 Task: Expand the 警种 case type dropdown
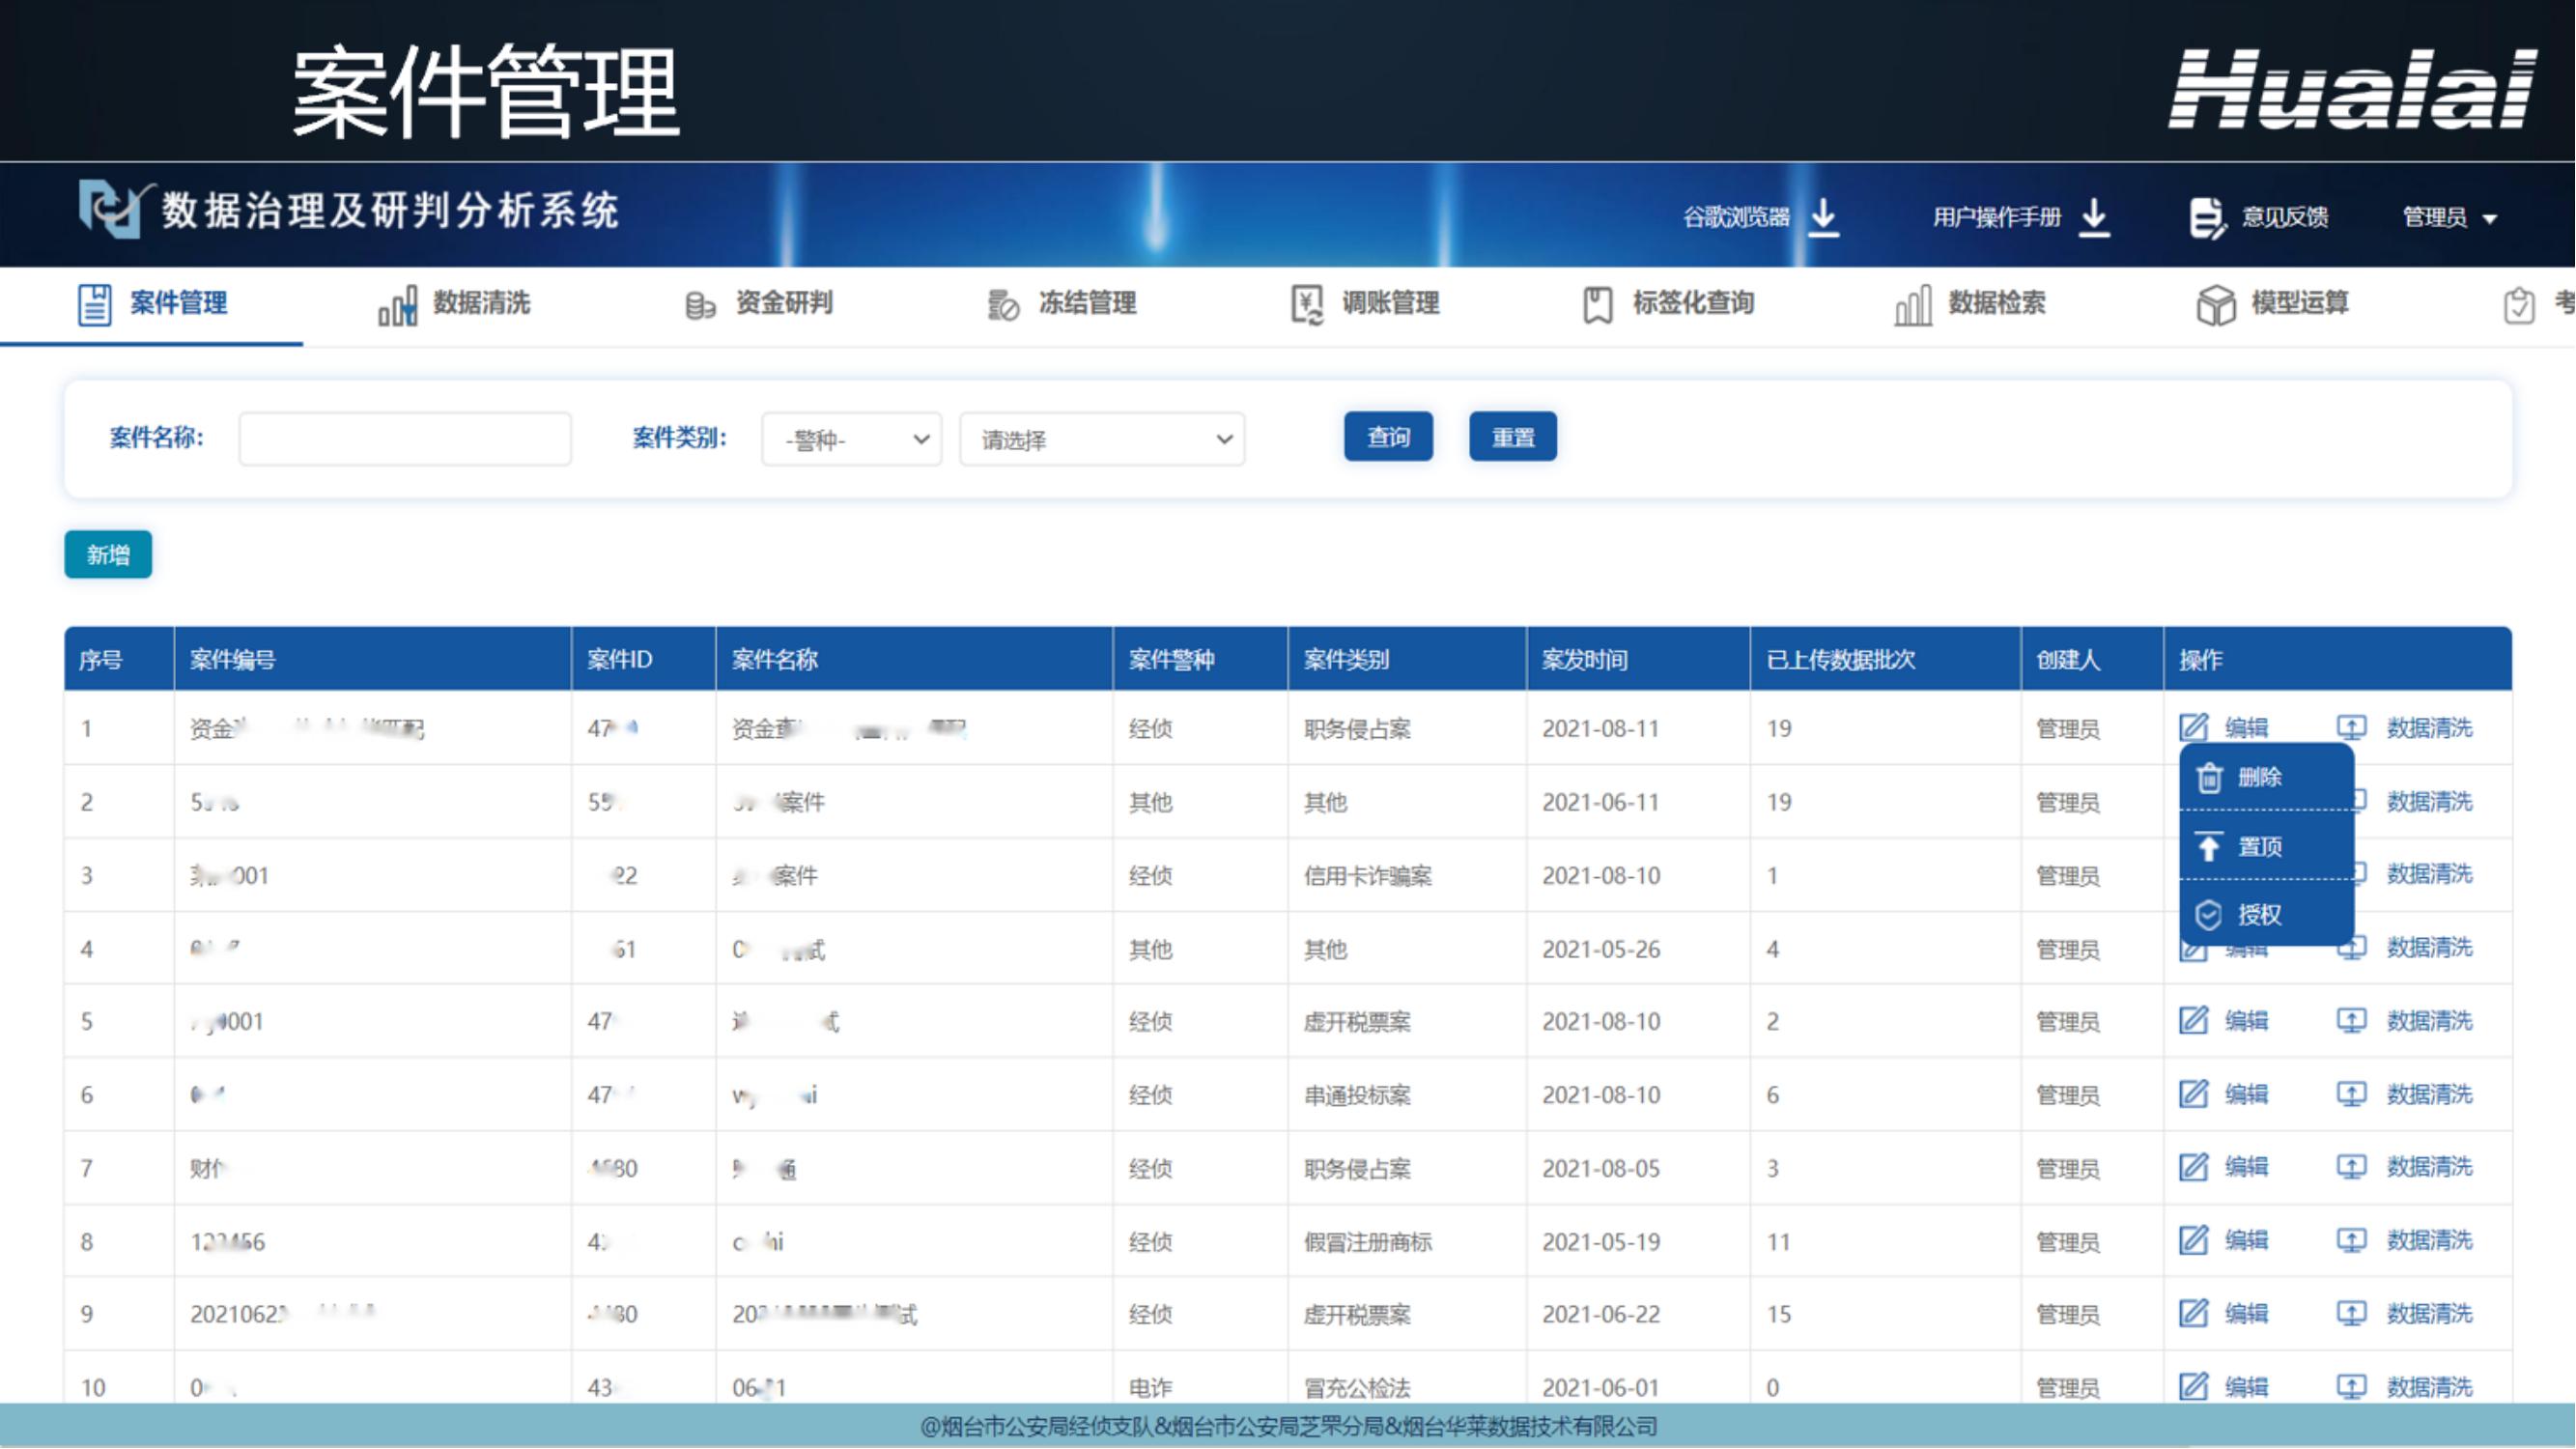[851, 439]
